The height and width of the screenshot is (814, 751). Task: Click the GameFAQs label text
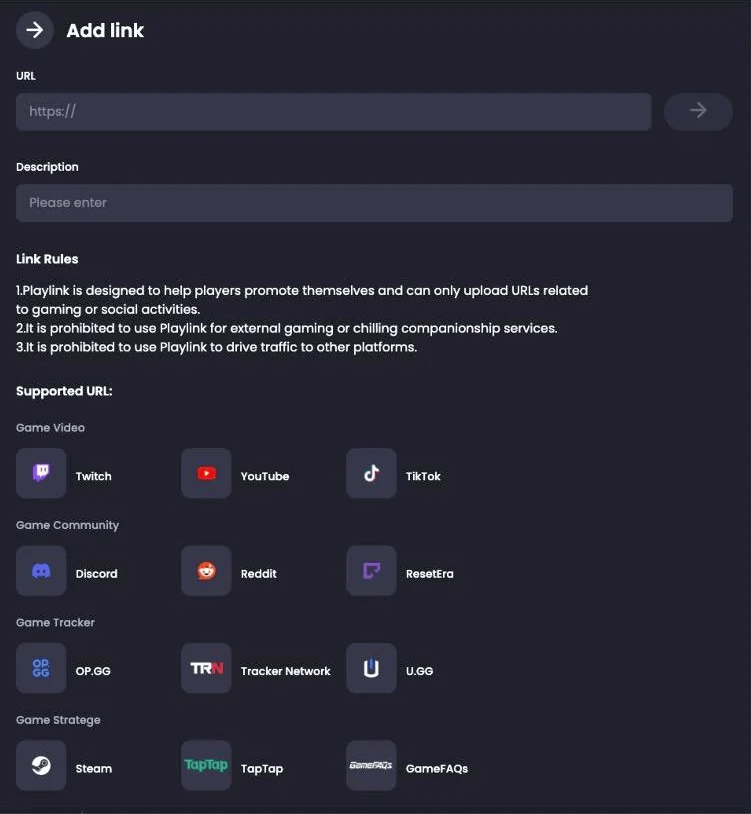pyautogui.click(x=437, y=768)
